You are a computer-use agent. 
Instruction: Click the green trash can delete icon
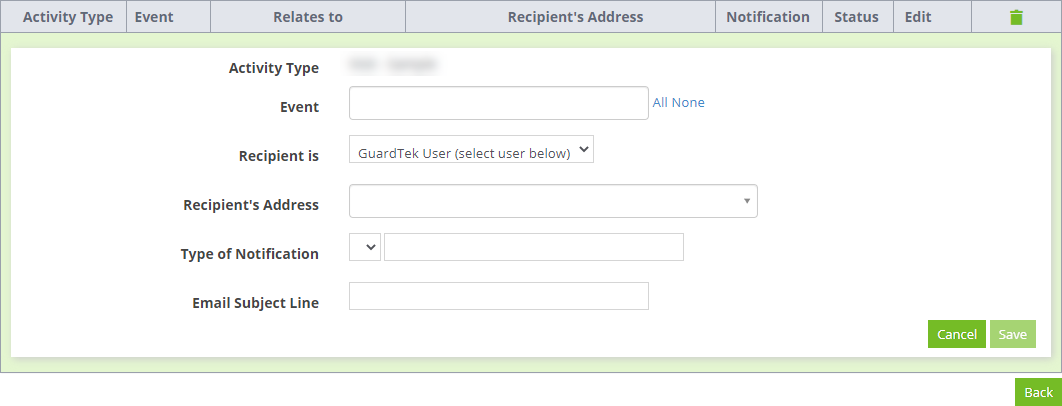[1016, 18]
